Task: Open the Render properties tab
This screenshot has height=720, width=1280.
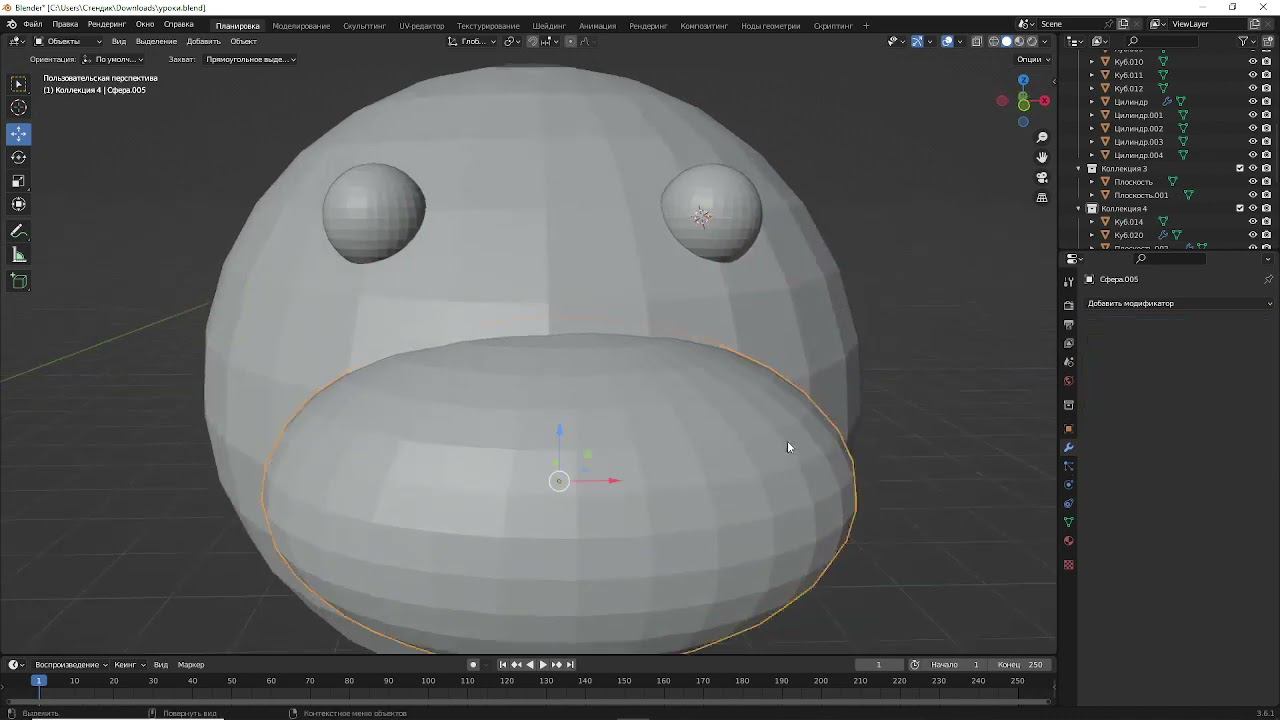Action: [1069, 305]
